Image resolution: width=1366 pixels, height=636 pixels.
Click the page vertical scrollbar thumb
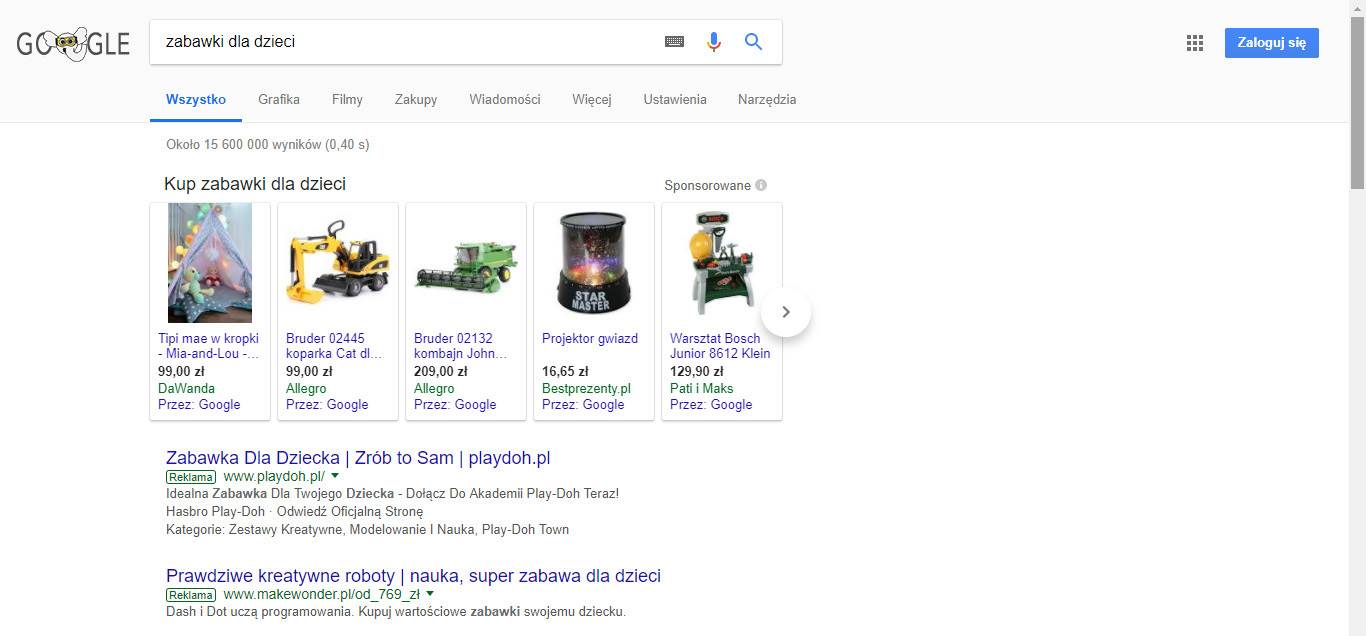pos(1357,102)
